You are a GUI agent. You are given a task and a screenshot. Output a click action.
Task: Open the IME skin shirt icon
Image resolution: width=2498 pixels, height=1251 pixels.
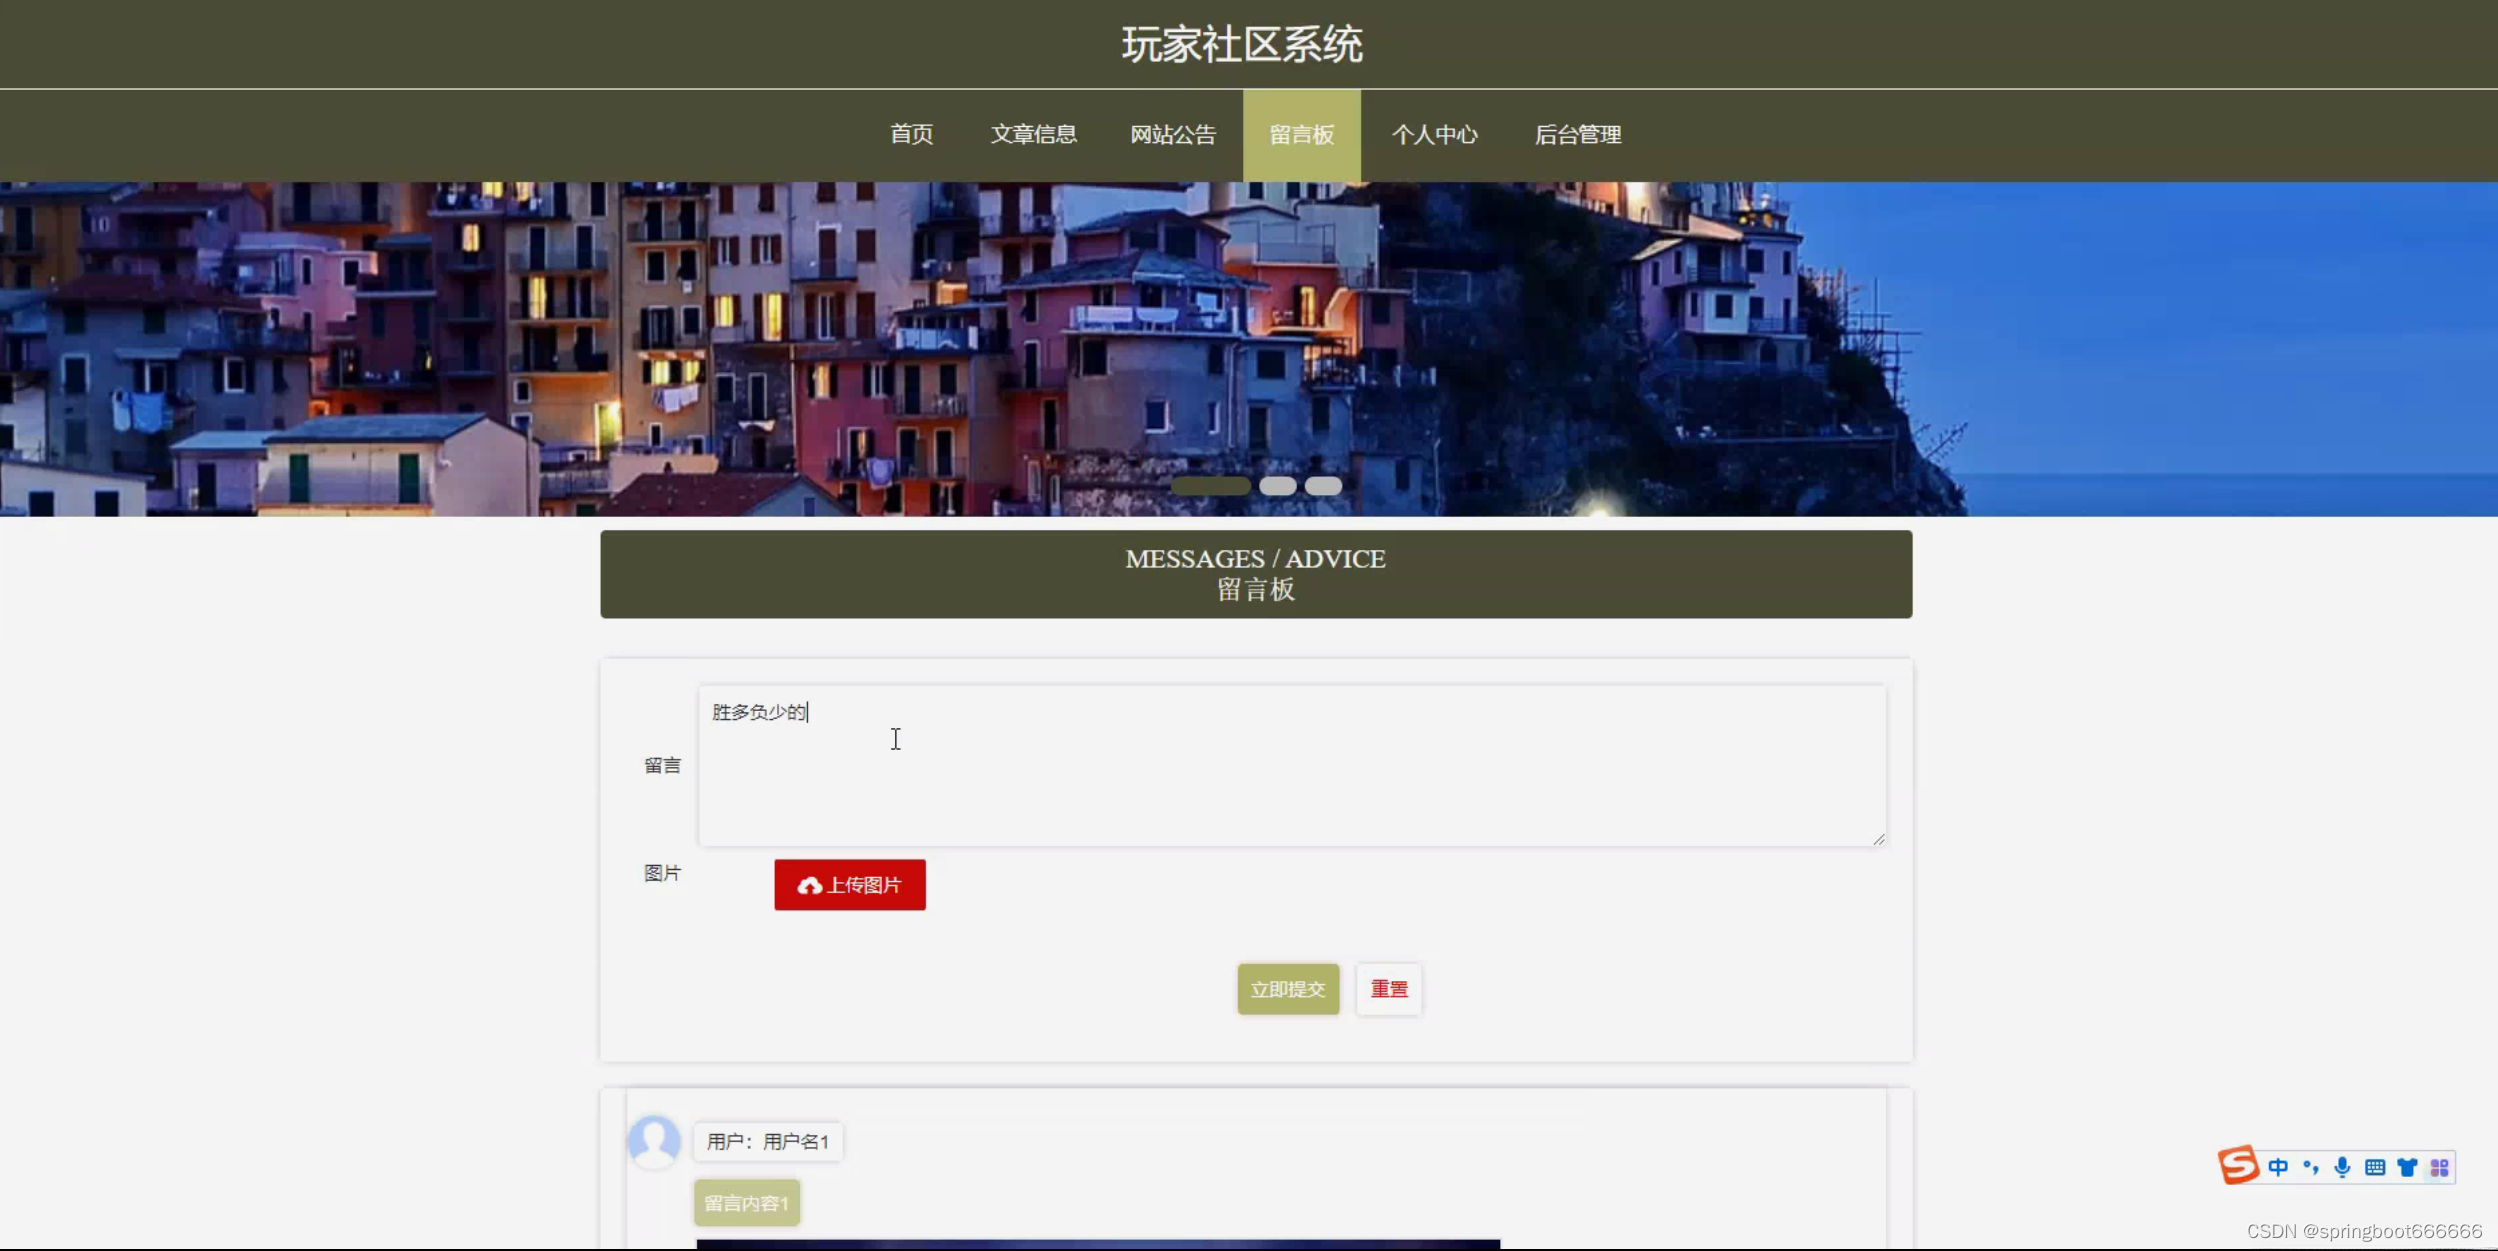tap(2407, 1167)
